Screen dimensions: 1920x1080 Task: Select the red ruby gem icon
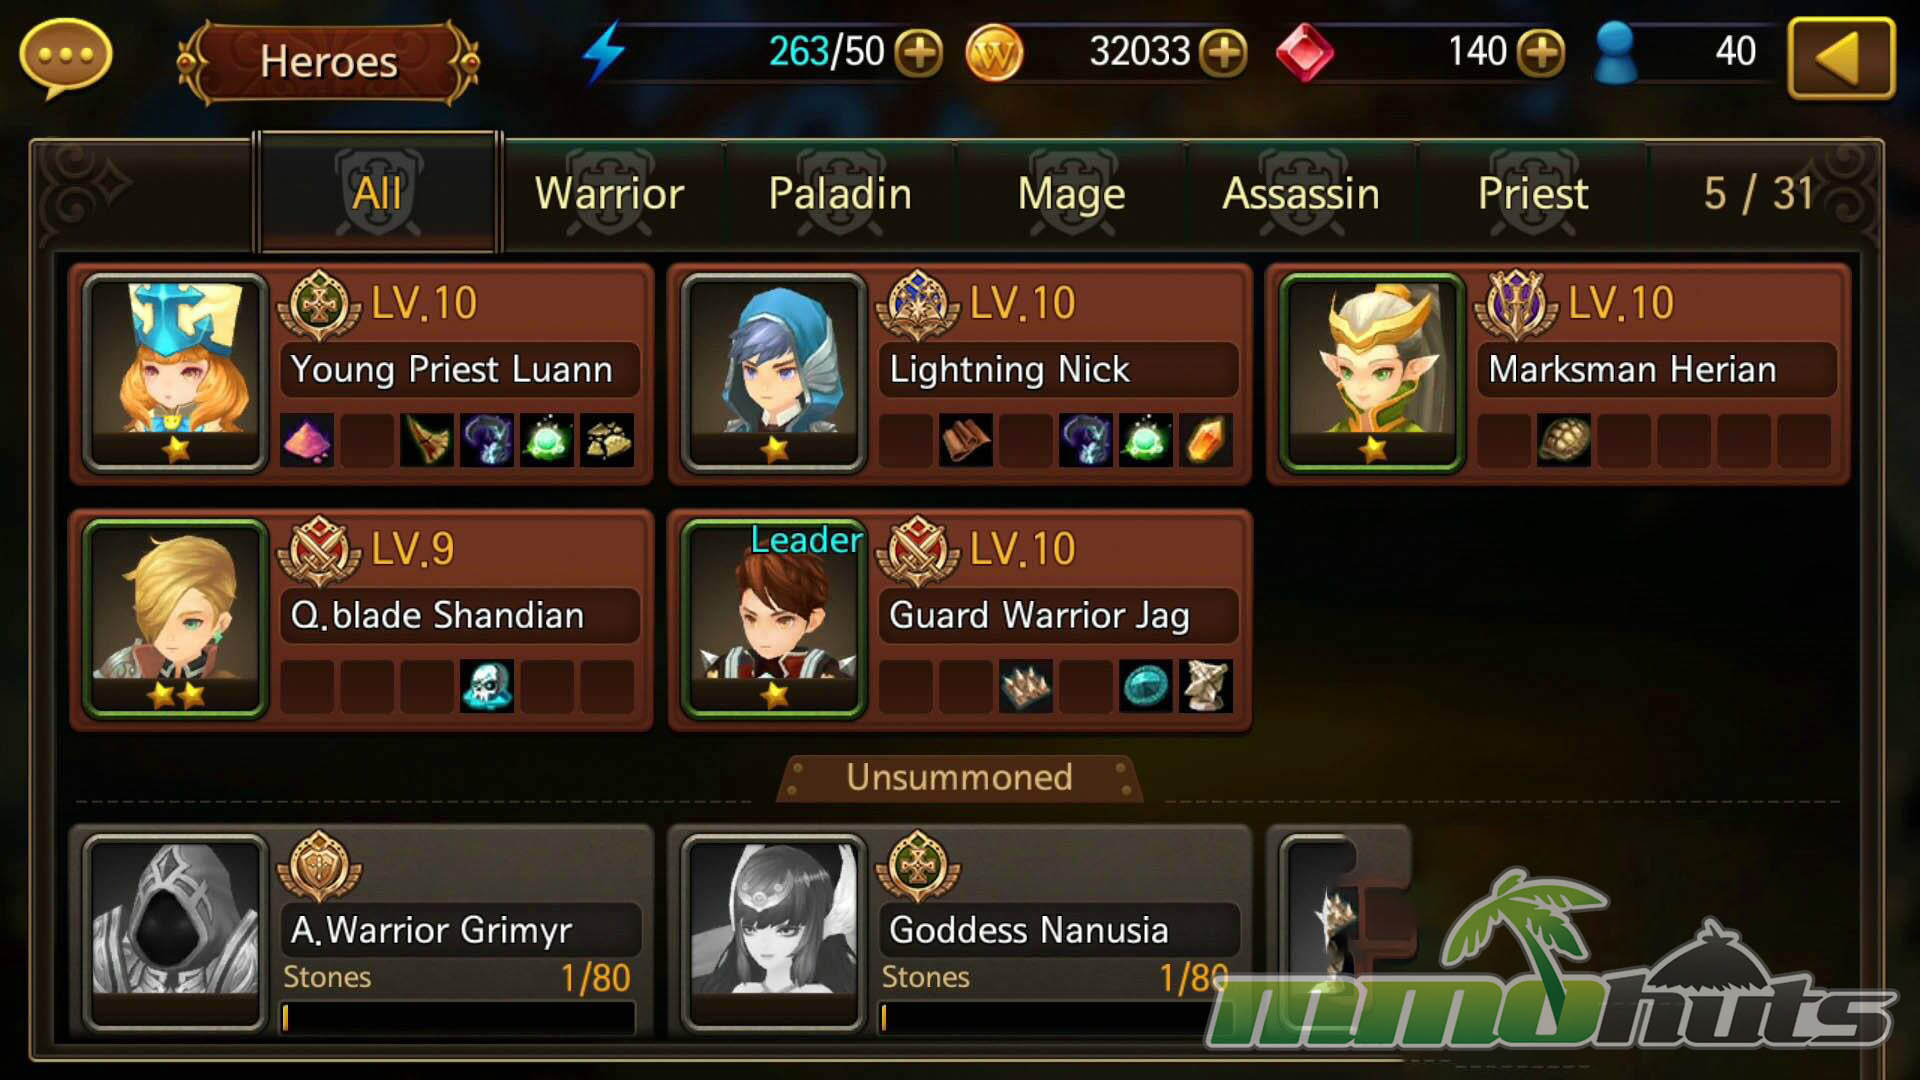1304,53
